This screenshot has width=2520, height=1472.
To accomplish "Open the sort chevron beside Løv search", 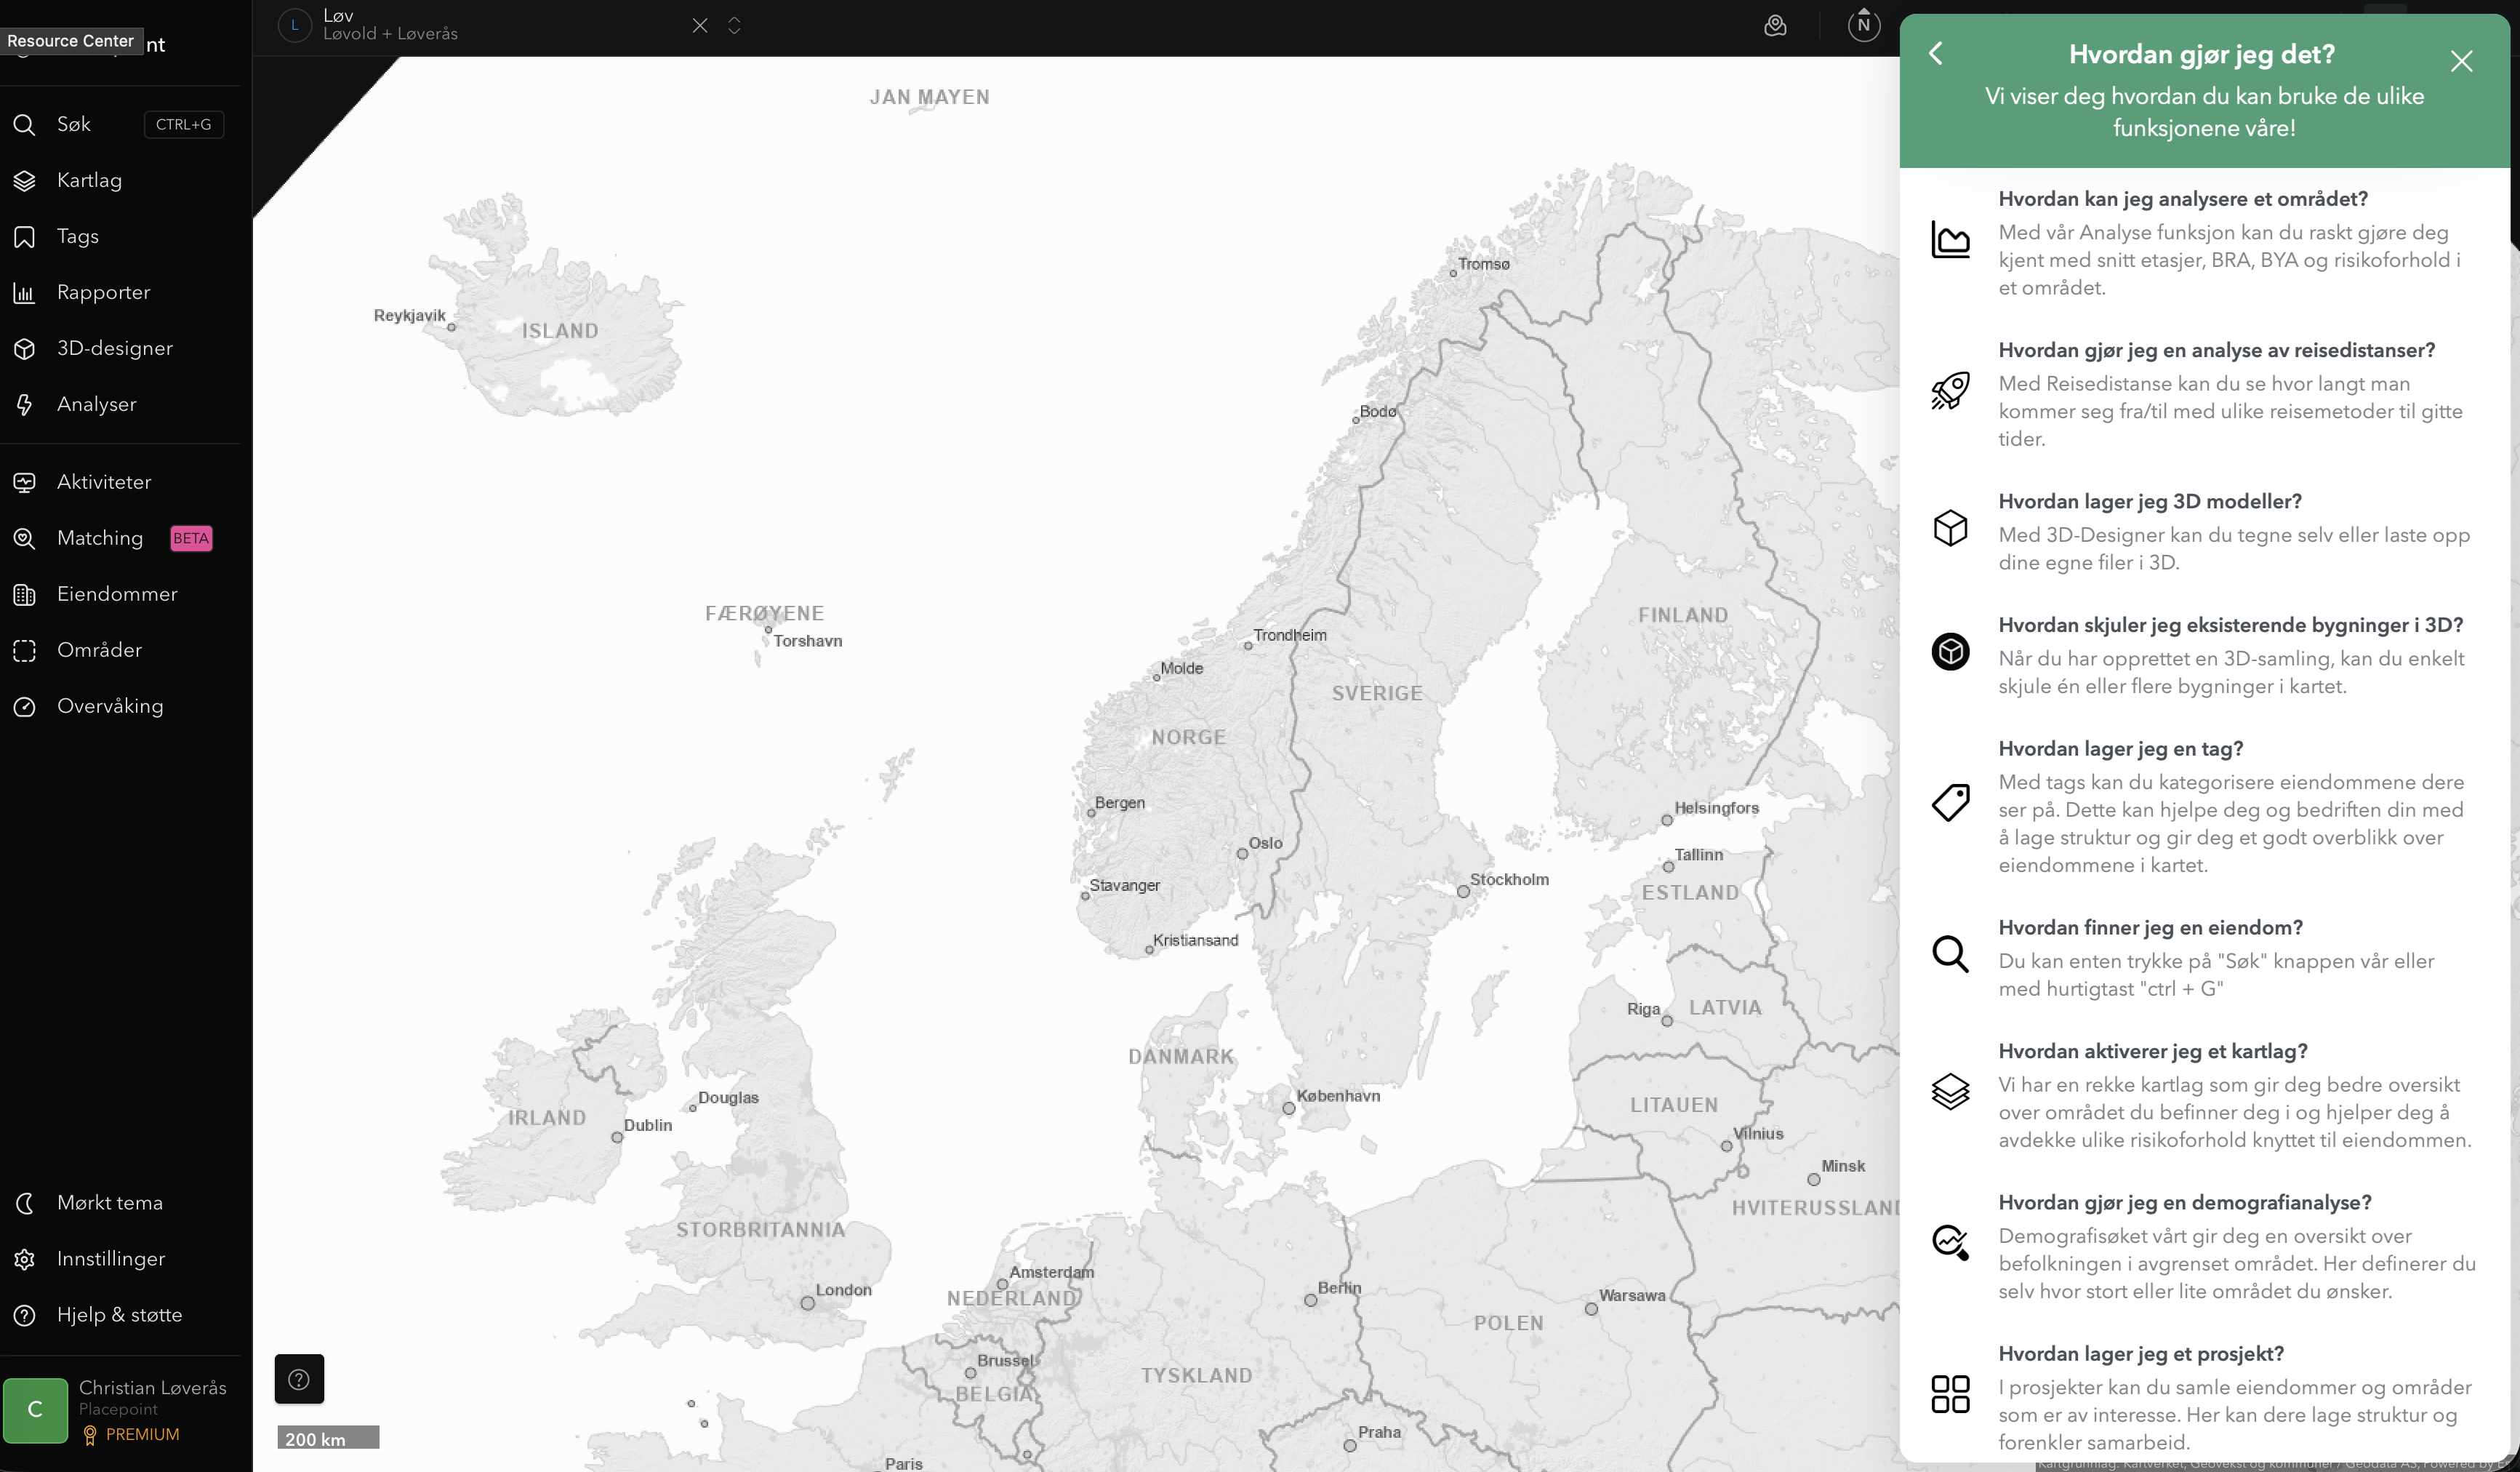I will [735, 26].
